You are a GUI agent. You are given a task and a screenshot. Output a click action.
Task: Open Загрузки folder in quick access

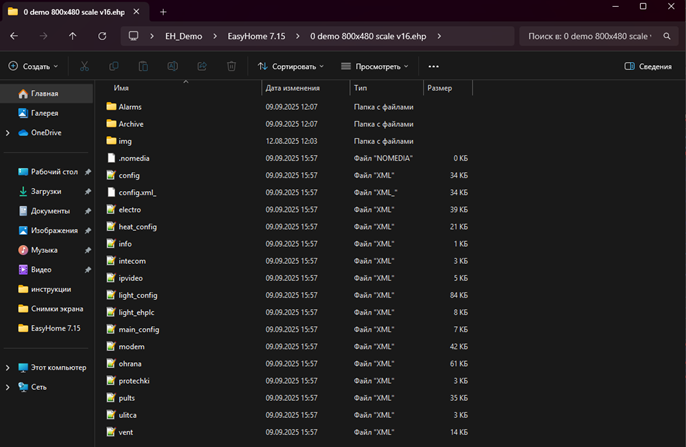coord(45,191)
